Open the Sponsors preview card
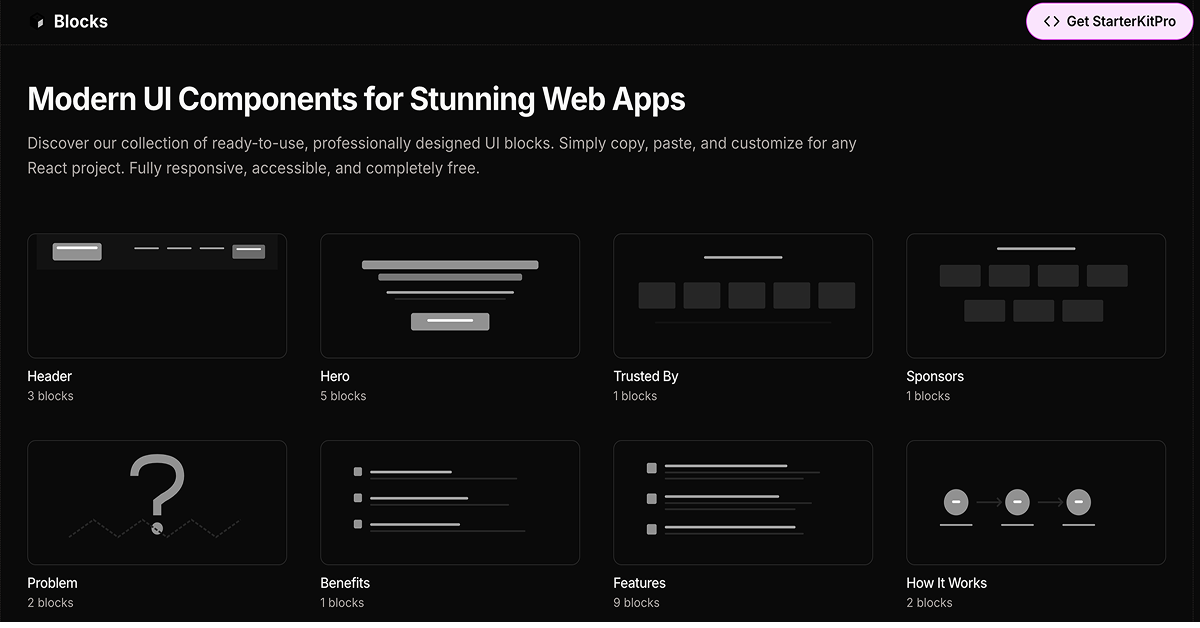This screenshot has height=628, width=1200. pyautogui.click(x=1035, y=295)
